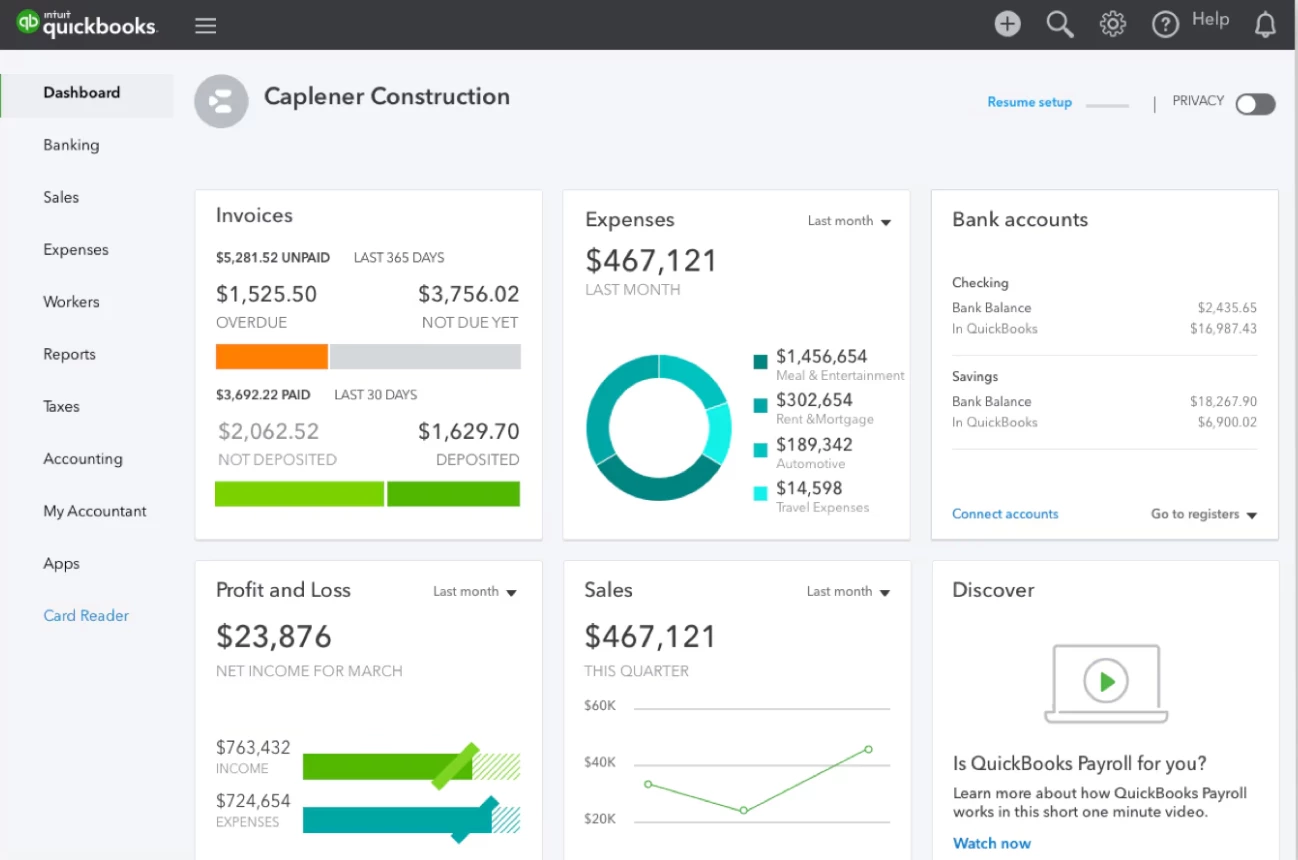Click the Card Reader link
Viewport: 1298px width, 860px height.
pos(86,616)
